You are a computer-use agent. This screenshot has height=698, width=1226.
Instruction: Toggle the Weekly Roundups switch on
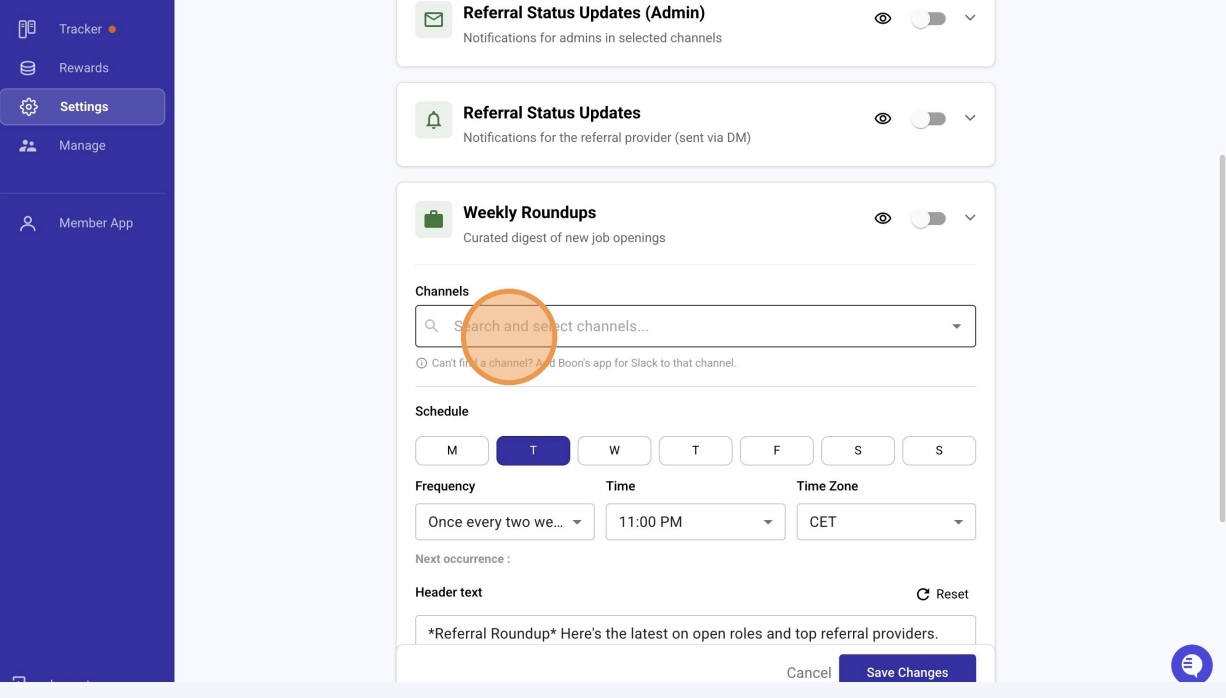(x=929, y=218)
